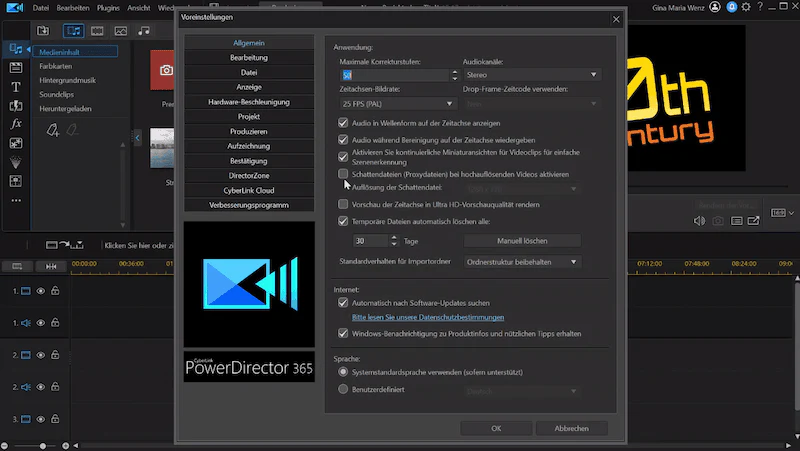Image resolution: width=800 pixels, height=451 pixels.
Task: Click the blue notification bell icon
Action: (x=732, y=7)
